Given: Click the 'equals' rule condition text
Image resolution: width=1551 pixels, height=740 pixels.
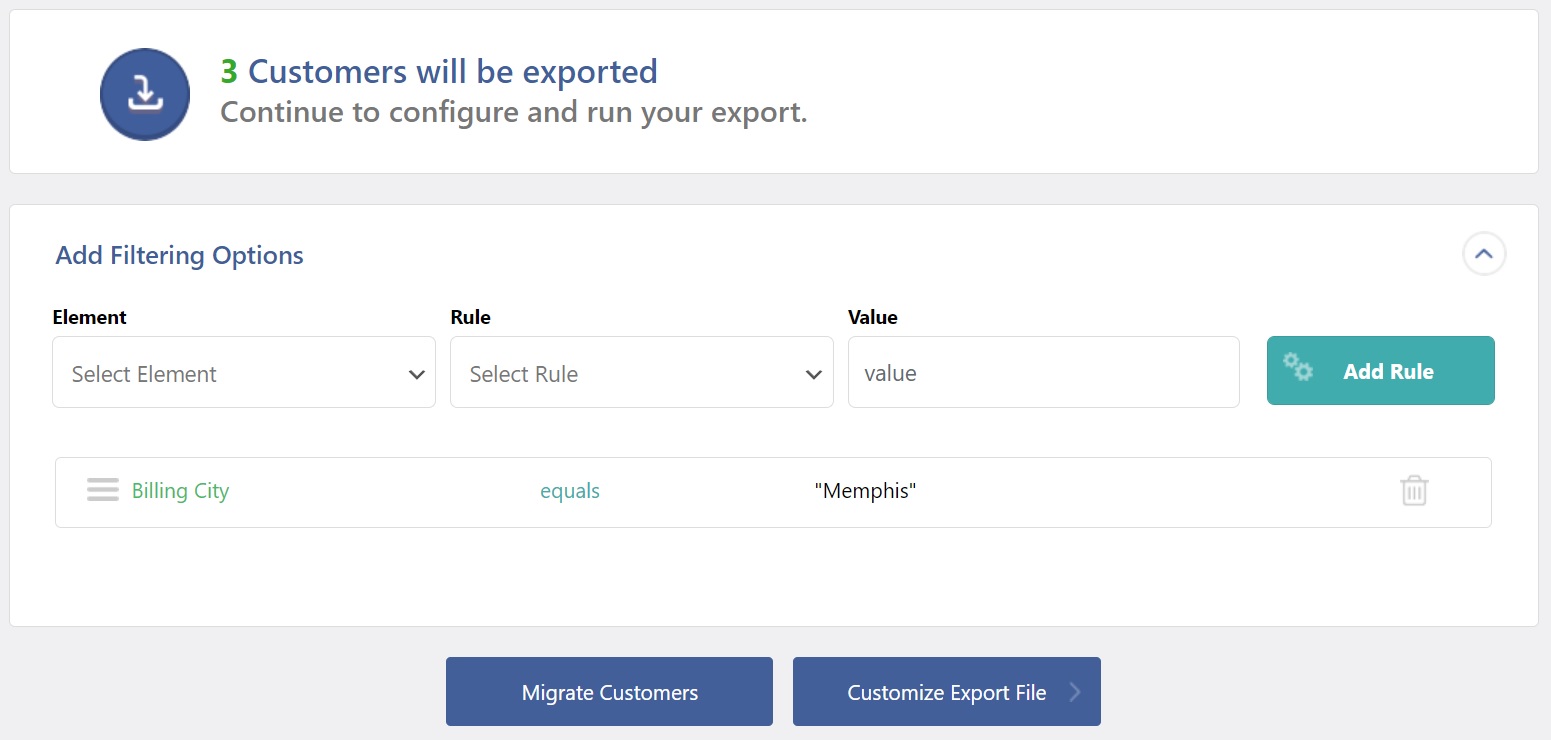Looking at the screenshot, I should (570, 491).
